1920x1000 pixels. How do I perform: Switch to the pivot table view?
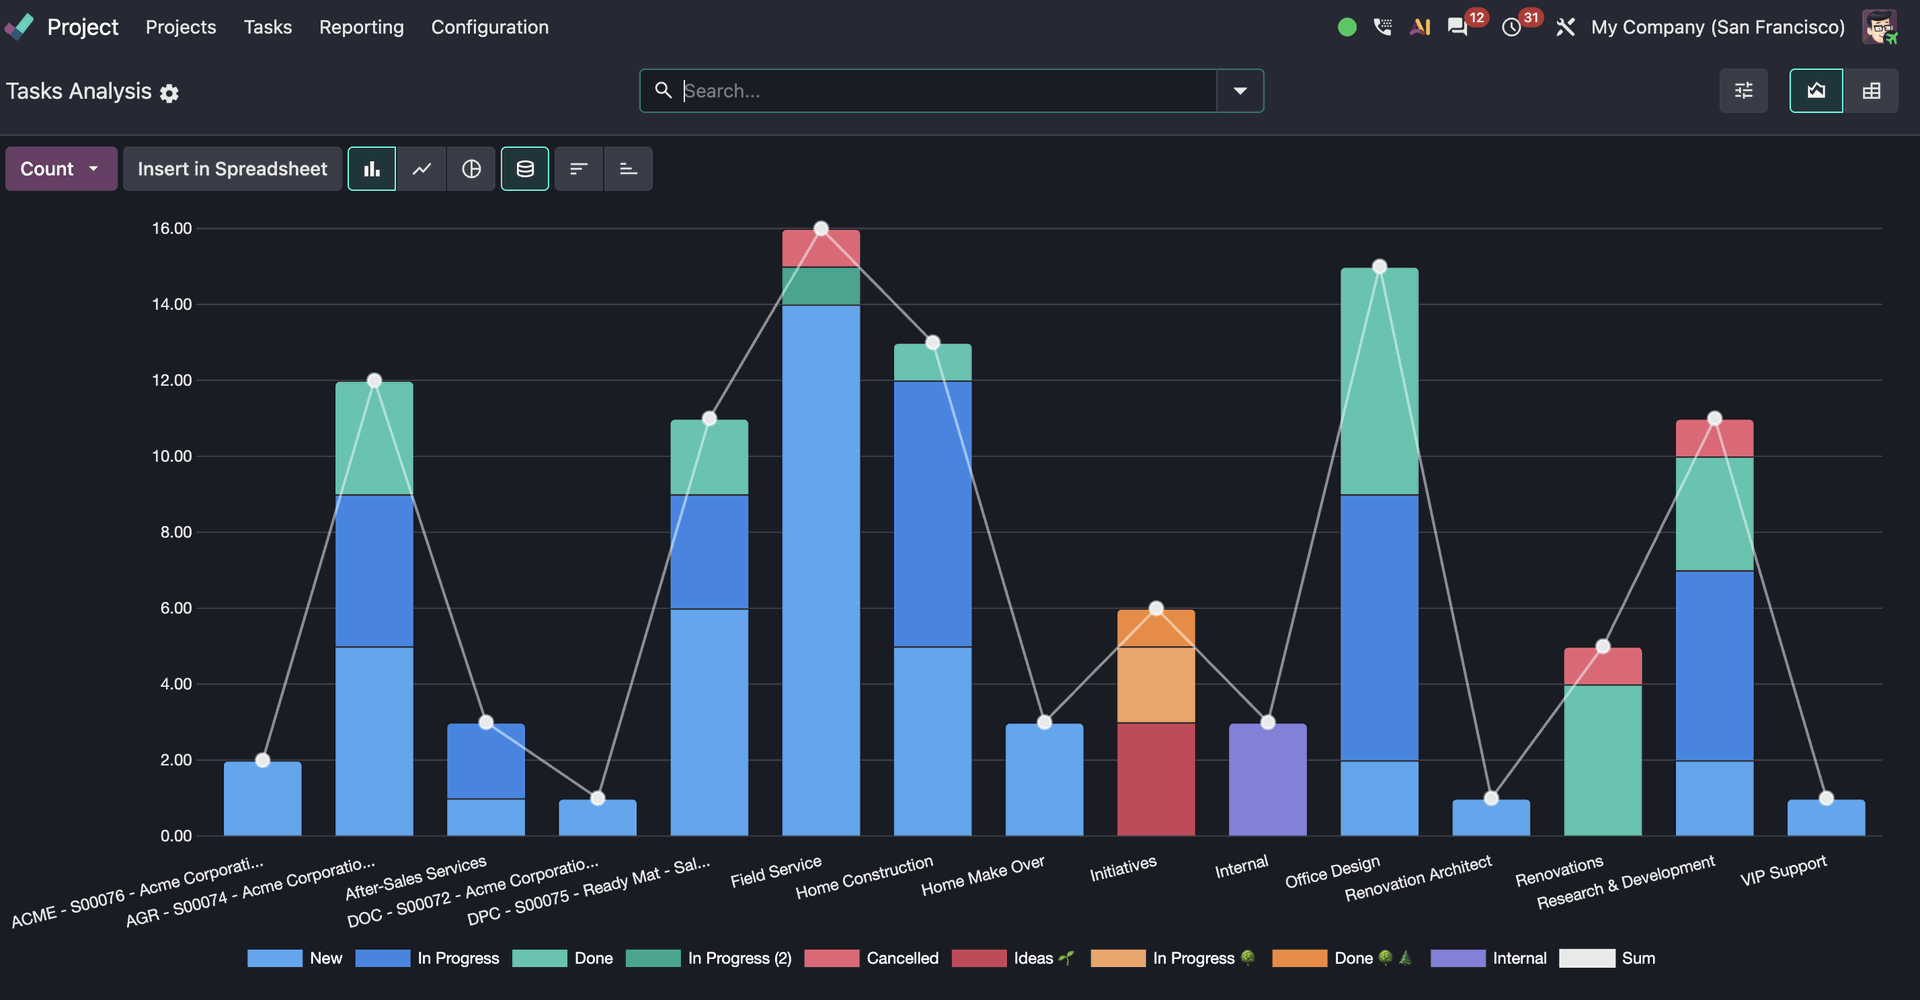click(x=1871, y=91)
